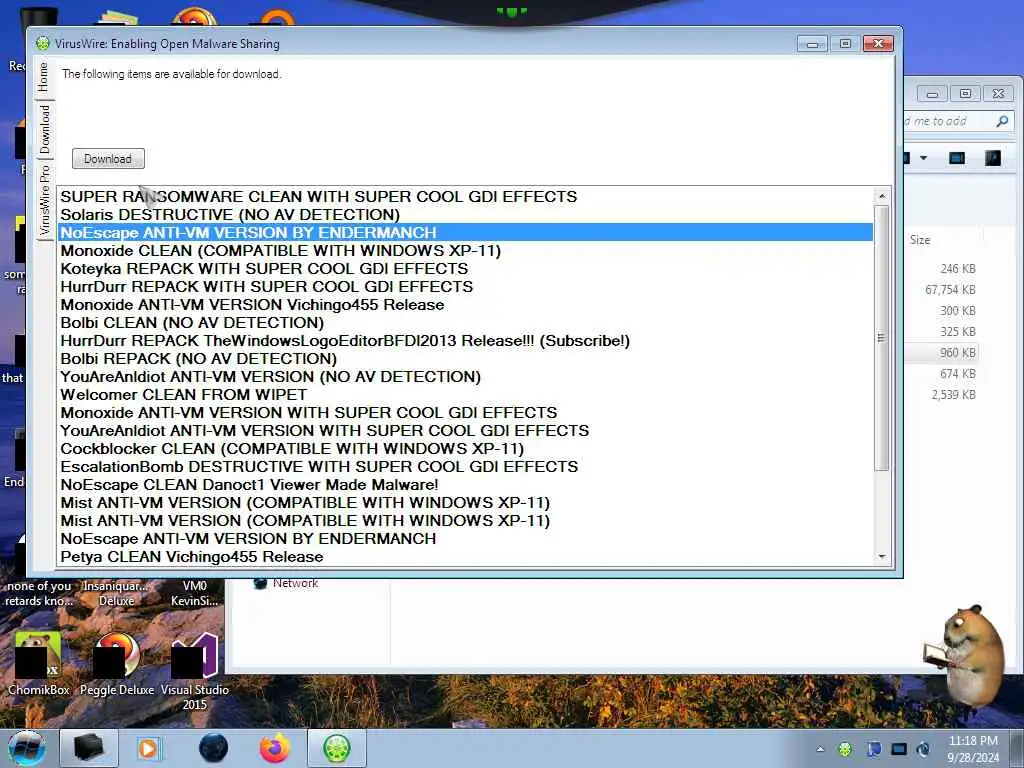Click the Download button in VirusWire
Viewport: 1024px width, 768px height.
click(108, 159)
